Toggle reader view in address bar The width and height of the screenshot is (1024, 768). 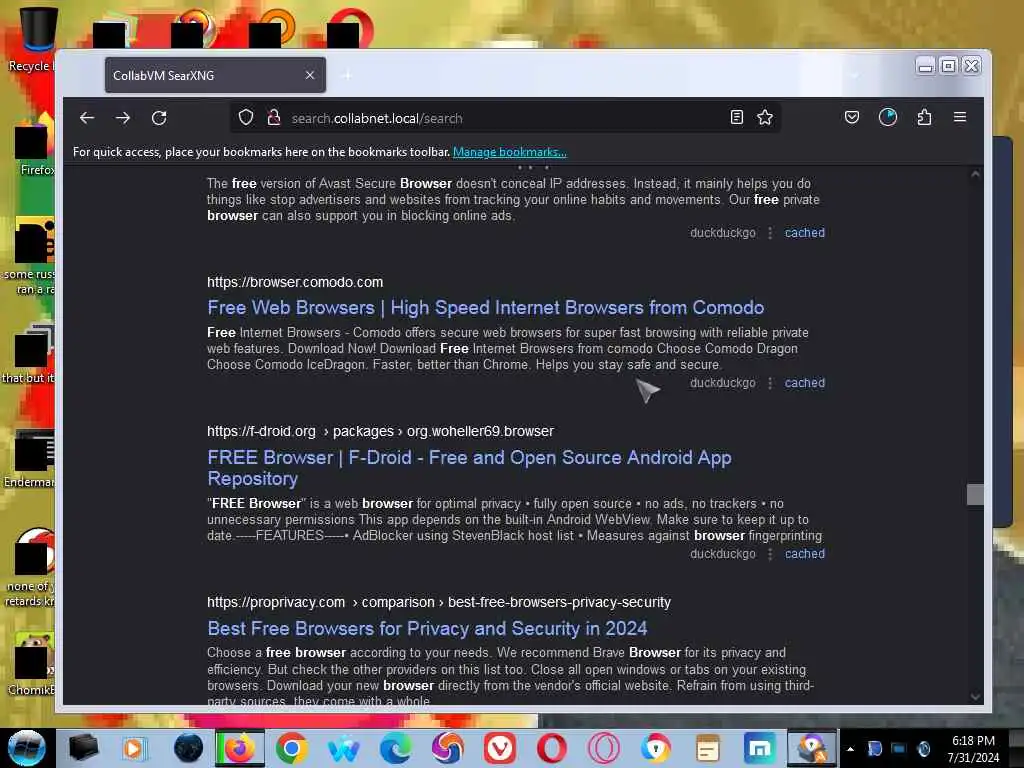[x=737, y=118]
